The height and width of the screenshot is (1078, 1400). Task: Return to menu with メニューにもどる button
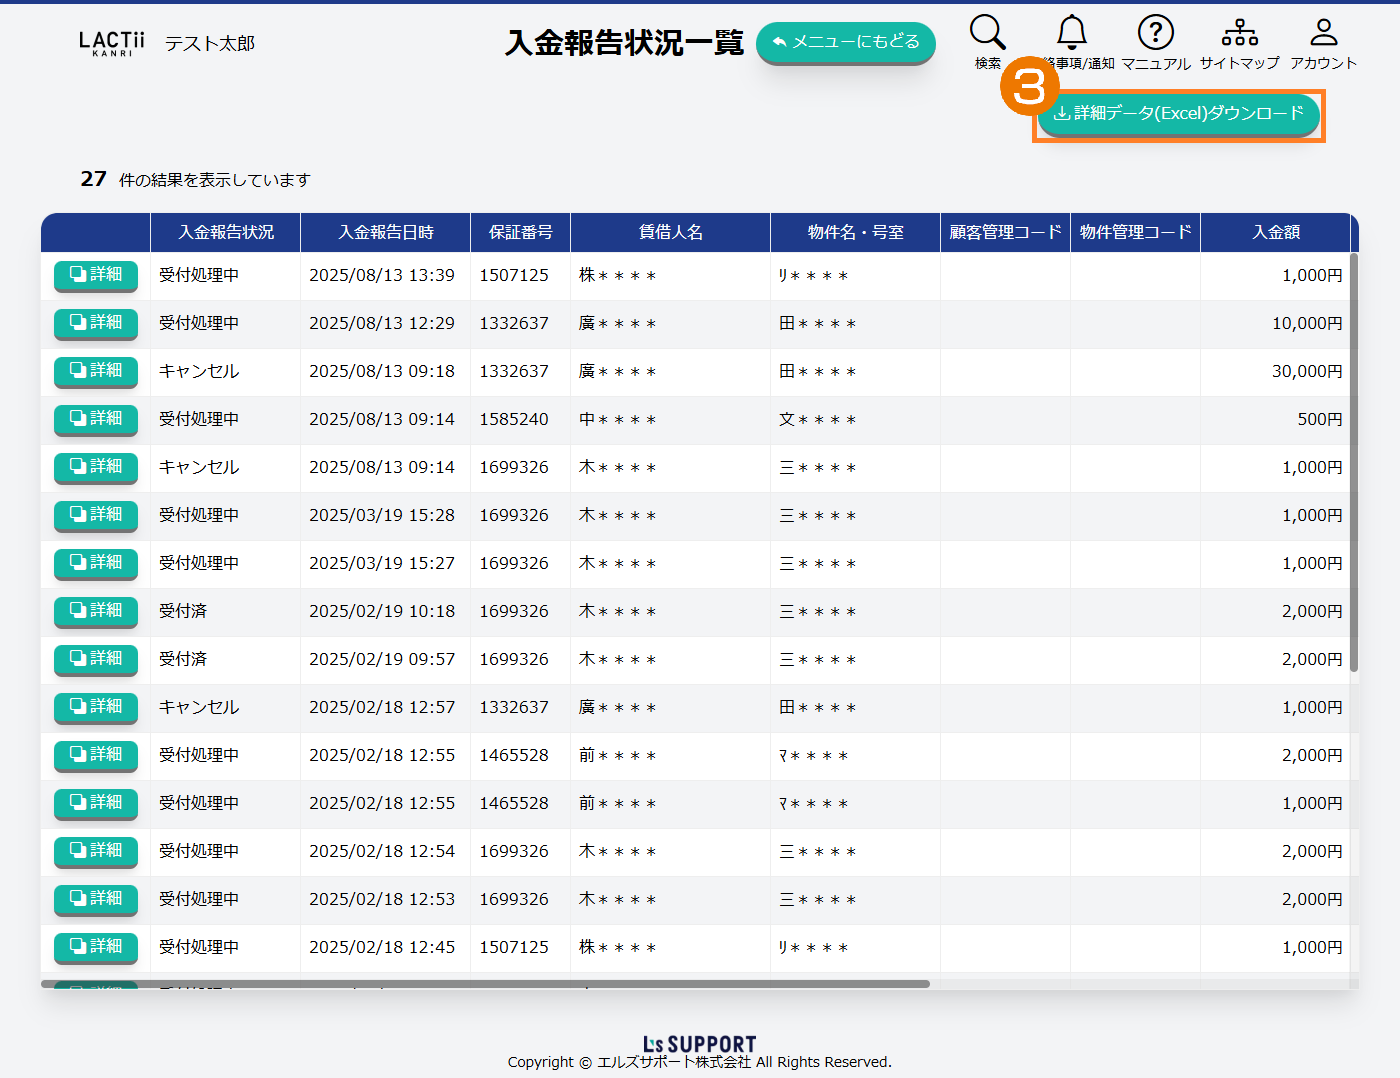tap(845, 42)
